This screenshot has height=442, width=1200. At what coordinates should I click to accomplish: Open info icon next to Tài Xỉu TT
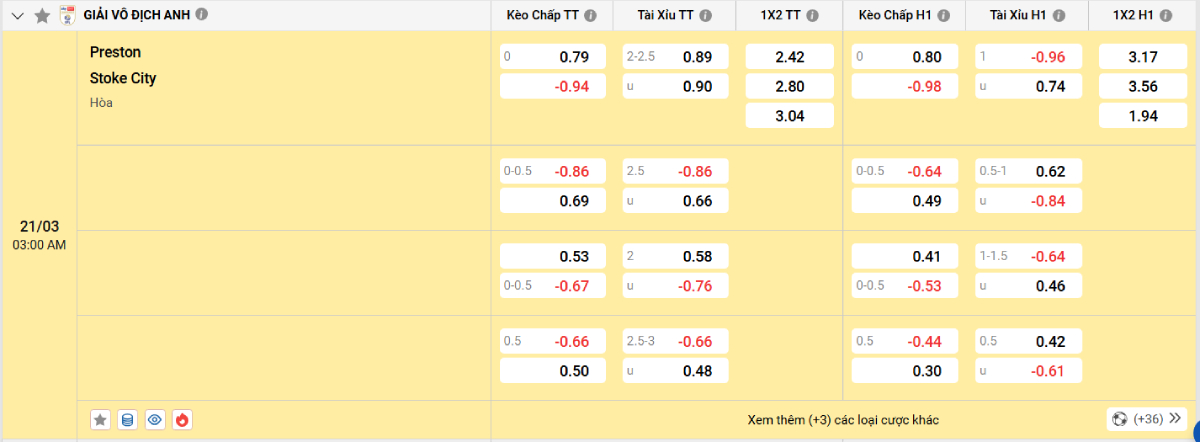(707, 16)
